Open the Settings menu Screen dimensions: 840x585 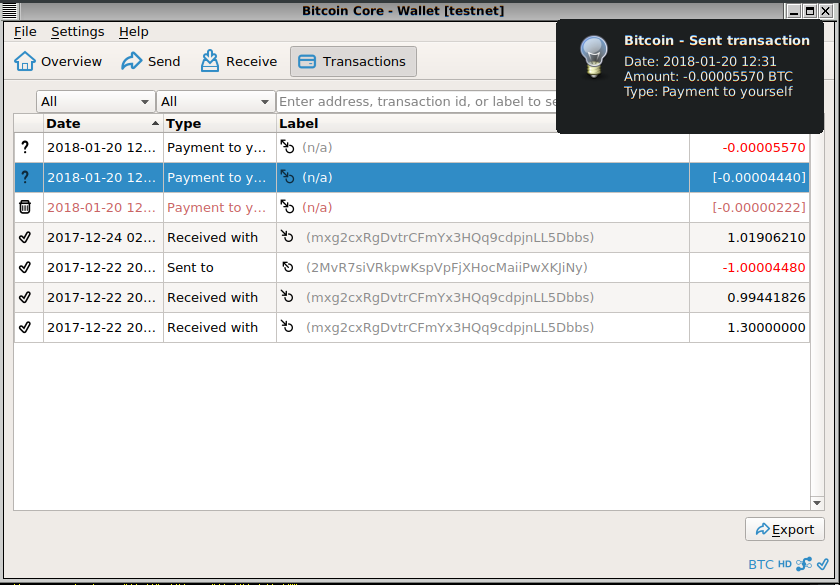[78, 32]
